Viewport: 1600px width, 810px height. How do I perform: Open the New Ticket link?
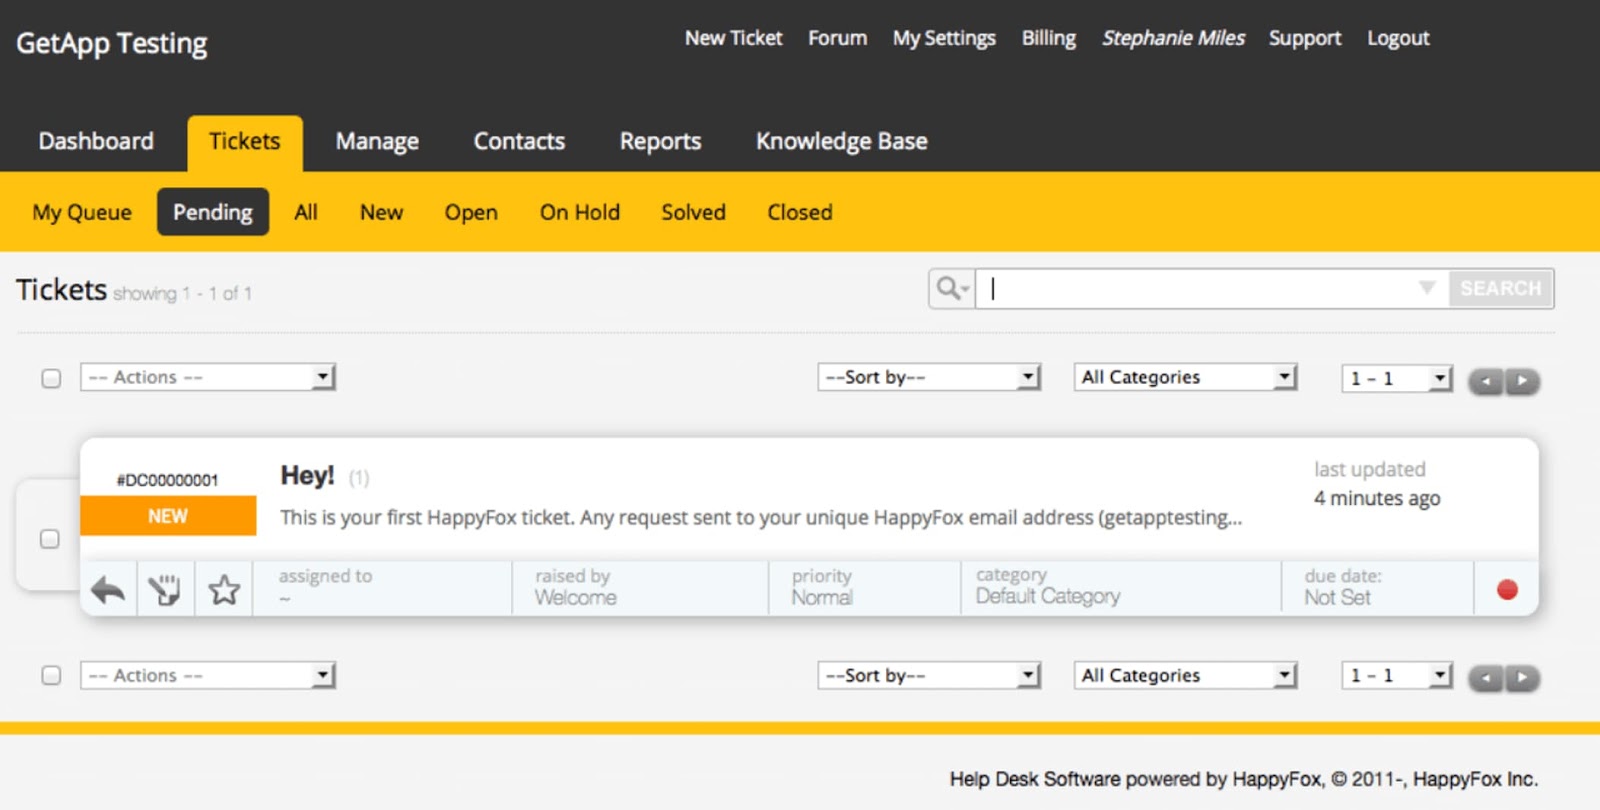pyautogui.click(x=733, y=38)
